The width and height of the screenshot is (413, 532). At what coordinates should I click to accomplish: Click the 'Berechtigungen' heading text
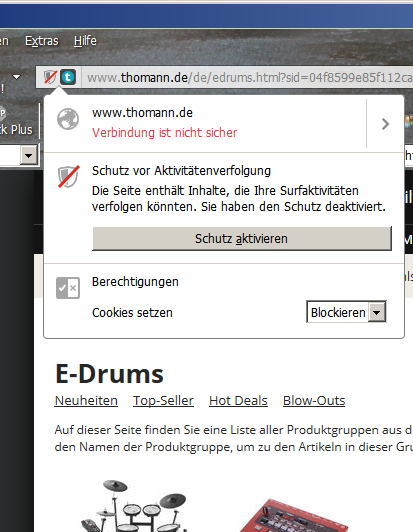click(x=135, y=282)
